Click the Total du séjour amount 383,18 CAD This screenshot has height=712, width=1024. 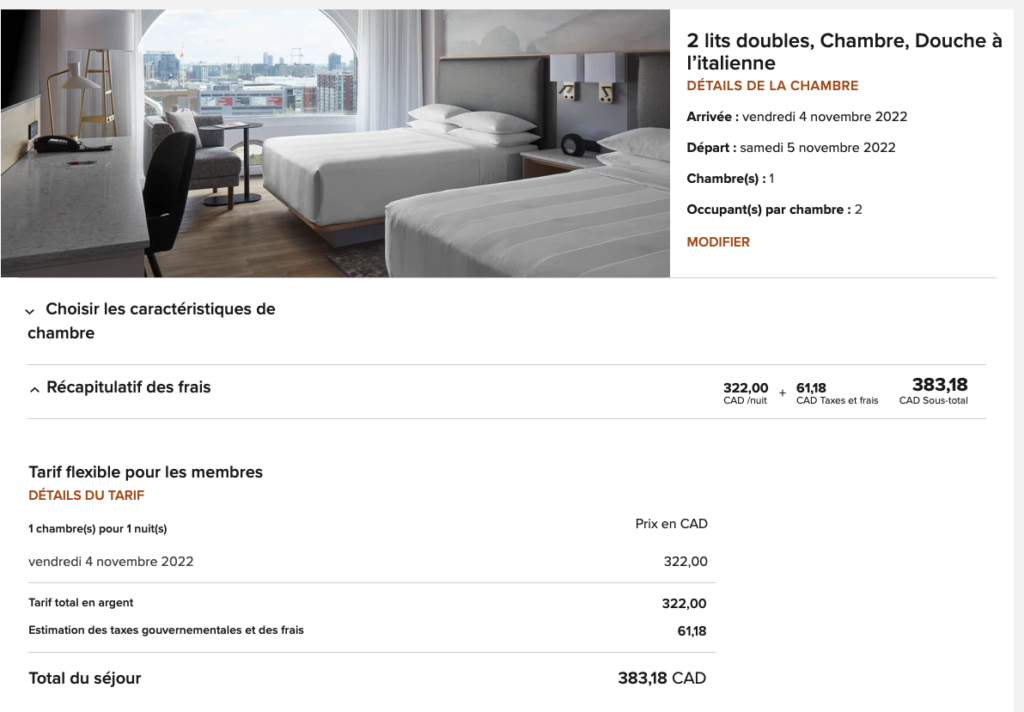[x=660, y=677]
